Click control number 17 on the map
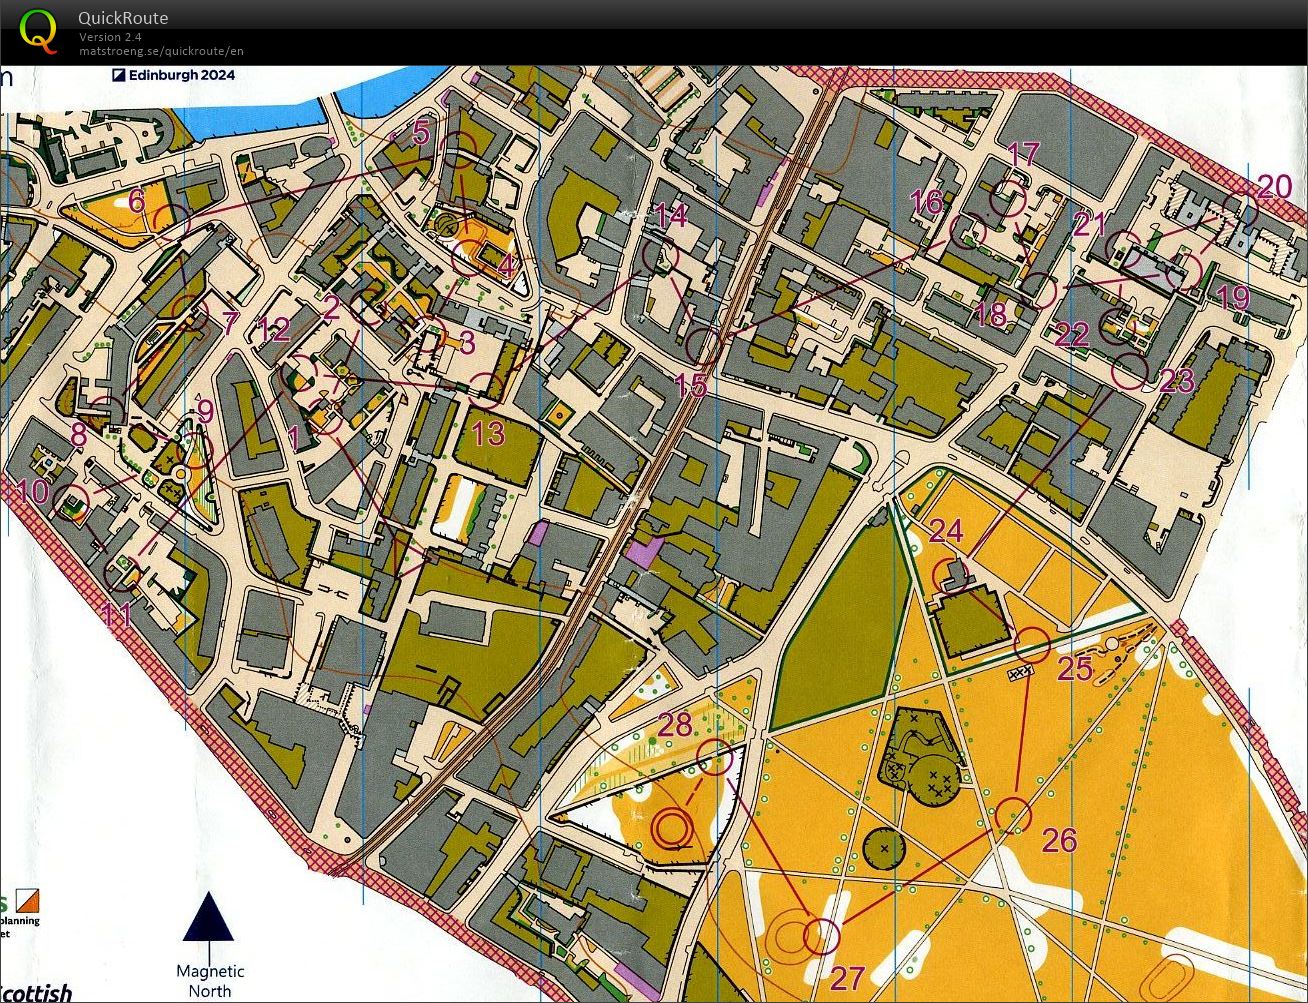 [x=1023, y=154]
